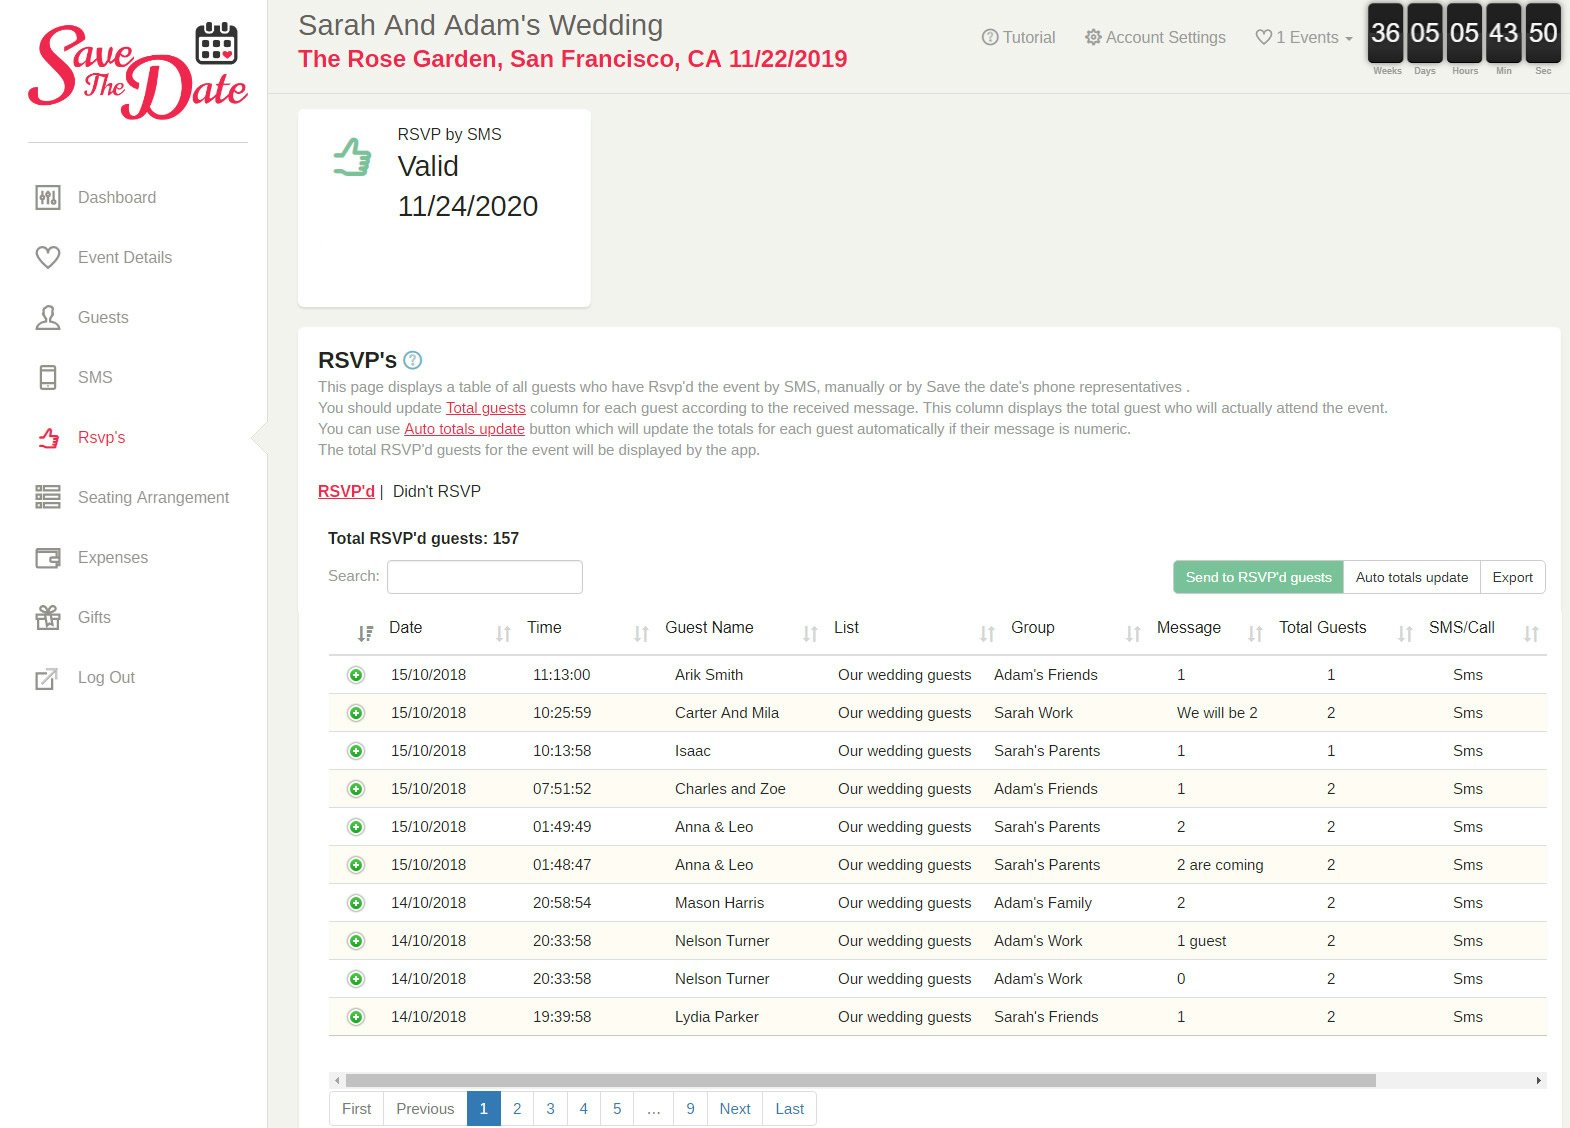Open the Guests page
The image size is (1570, 1128).
click(x=103, y=317)
